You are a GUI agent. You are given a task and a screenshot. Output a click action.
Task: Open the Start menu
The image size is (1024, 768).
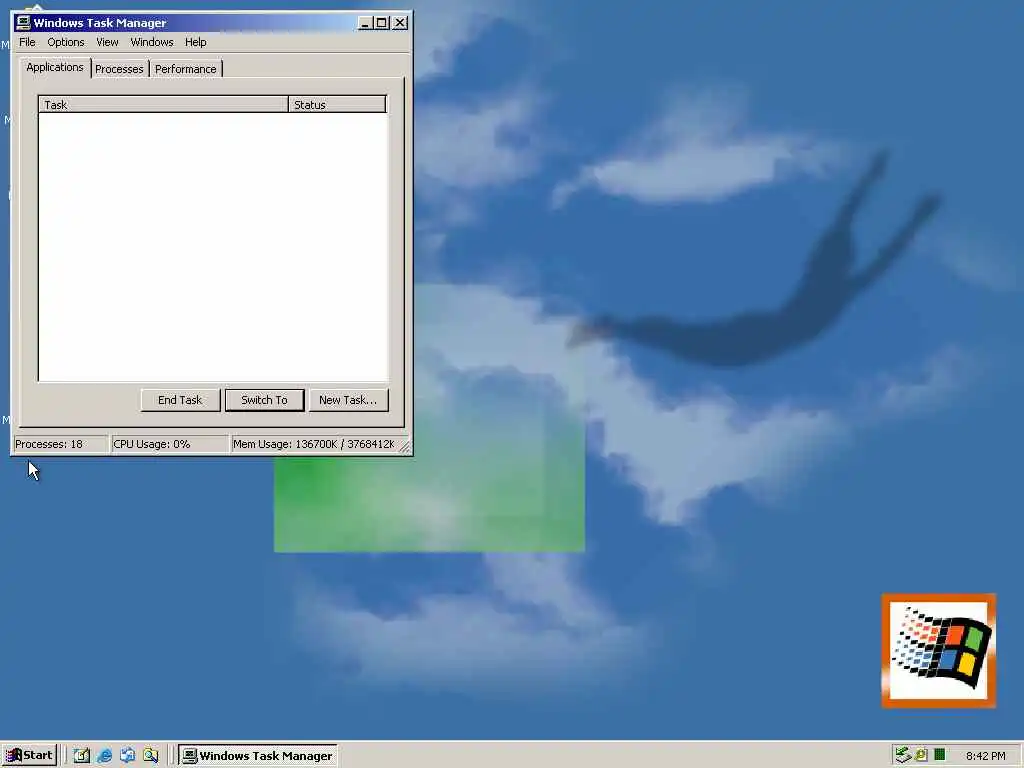[29, 756]
